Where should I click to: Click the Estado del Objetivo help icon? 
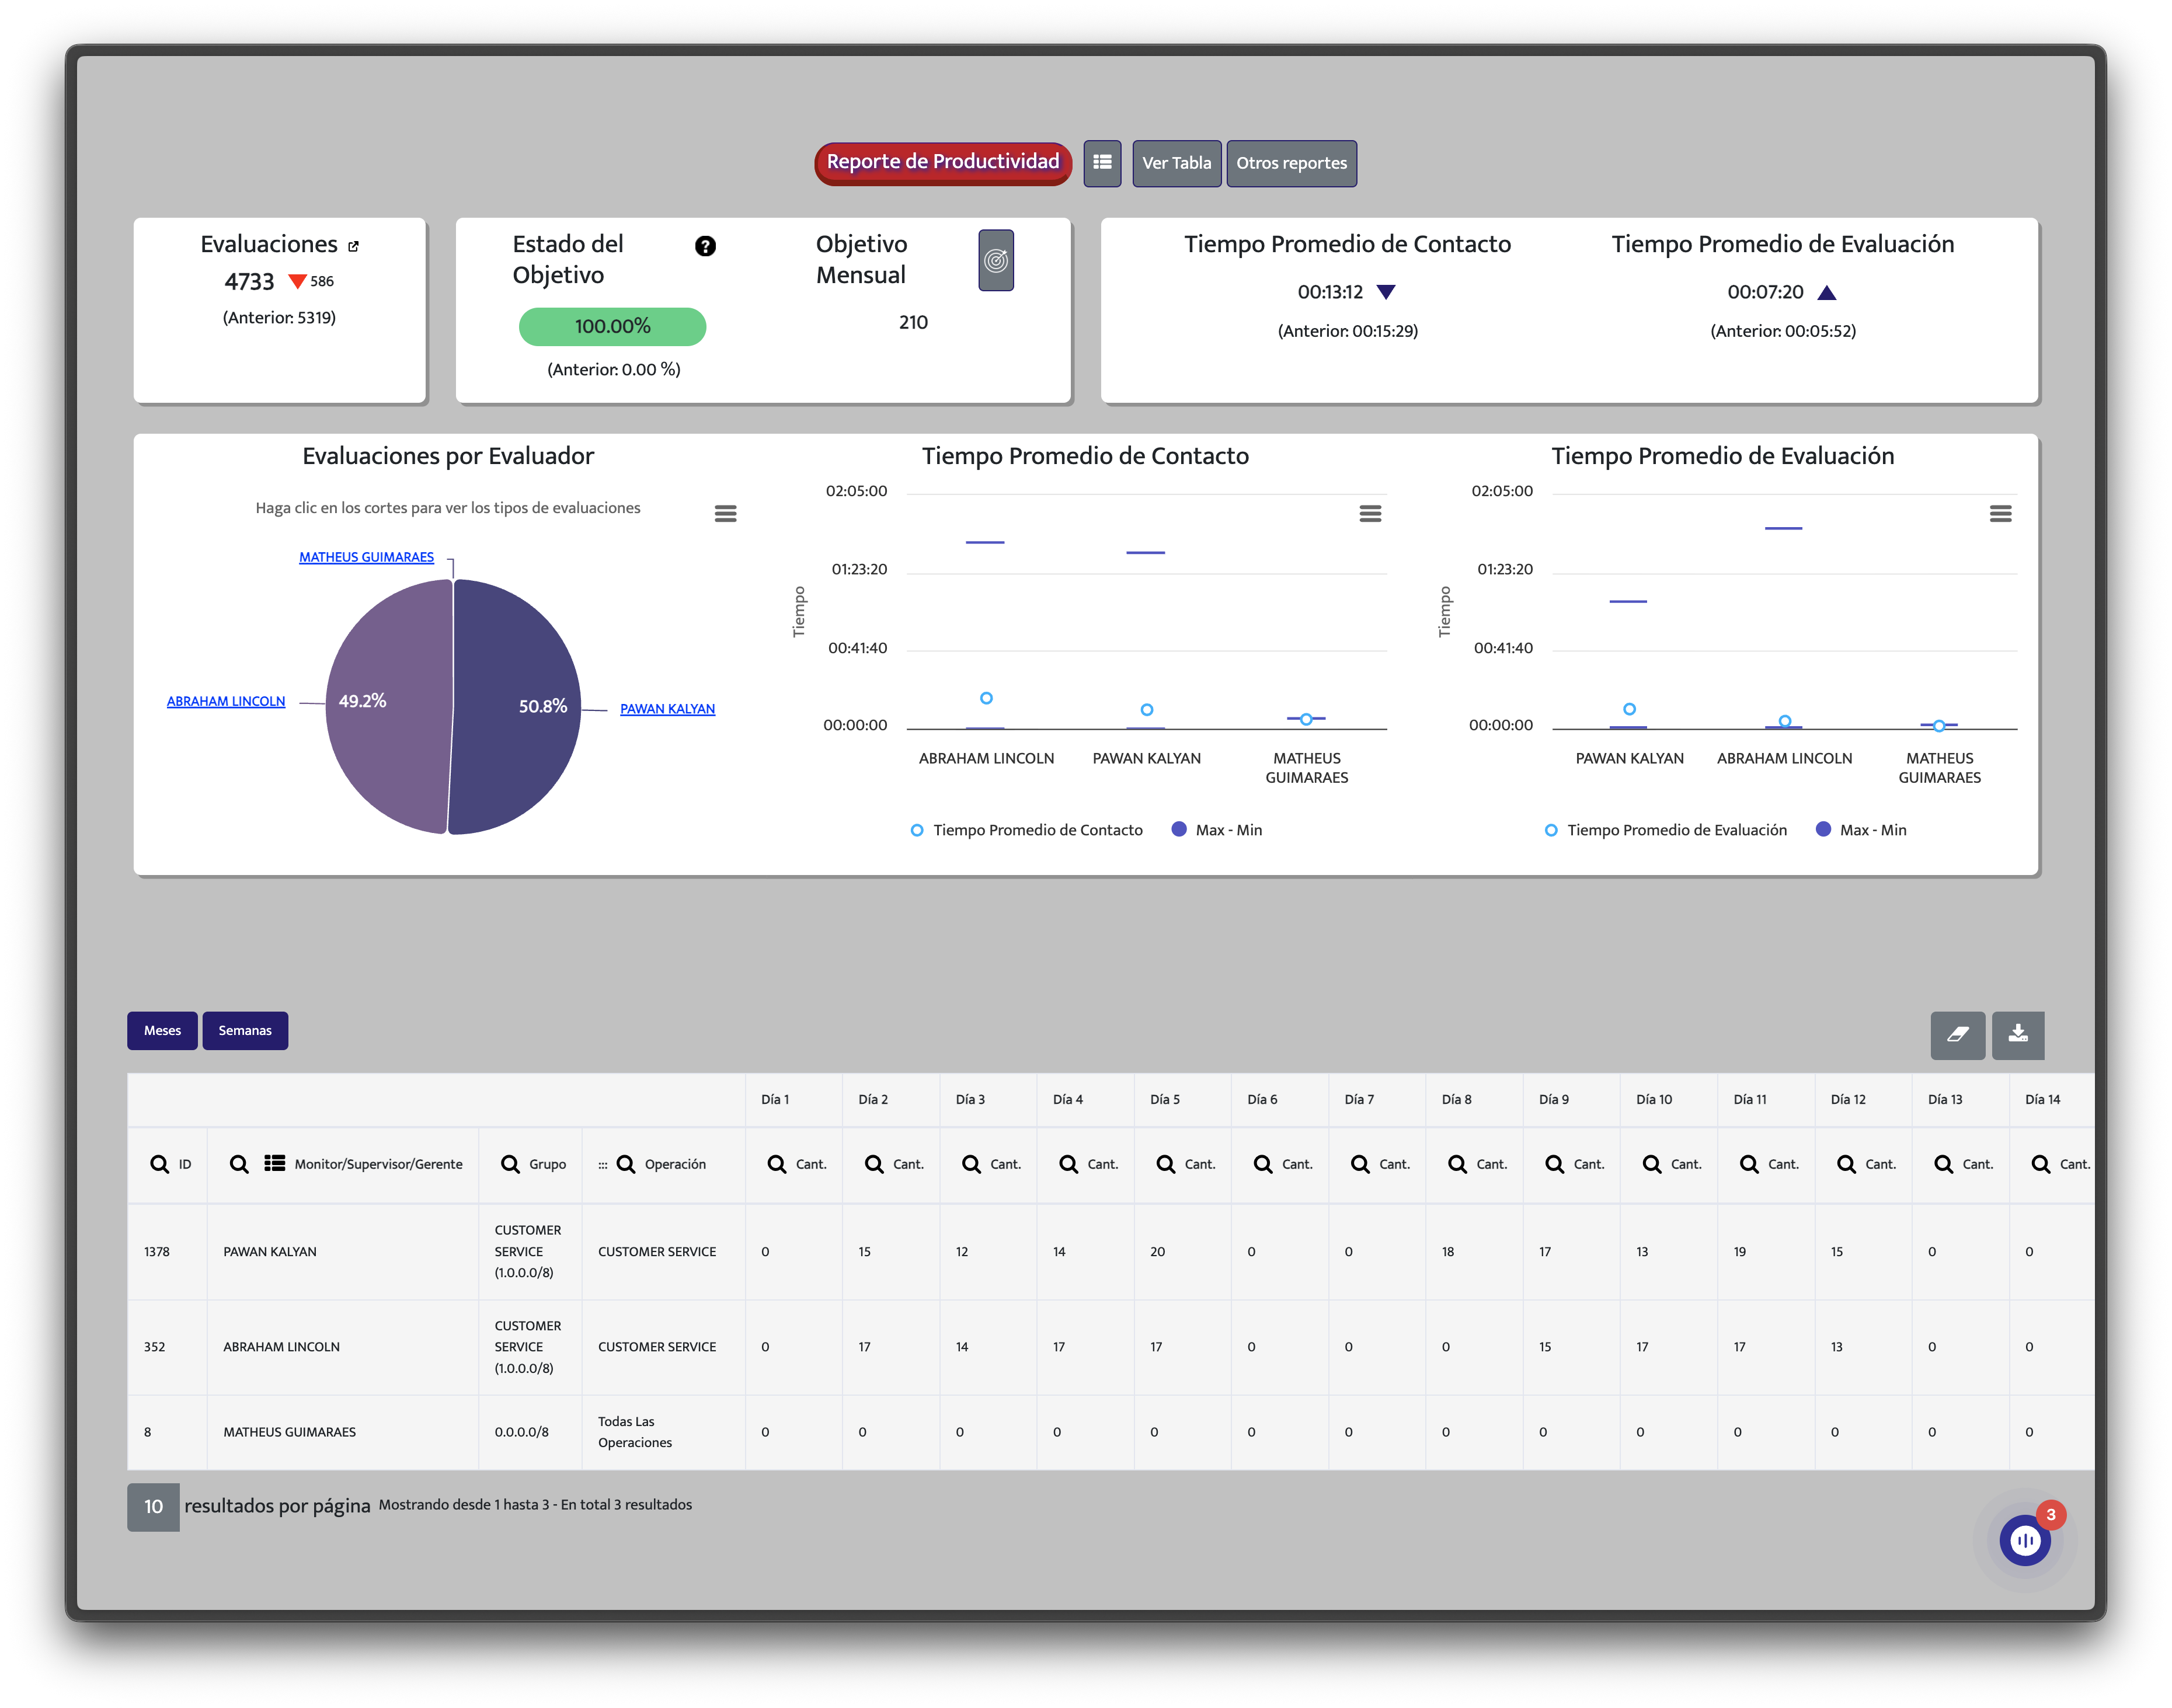click(x=705, y=246)
